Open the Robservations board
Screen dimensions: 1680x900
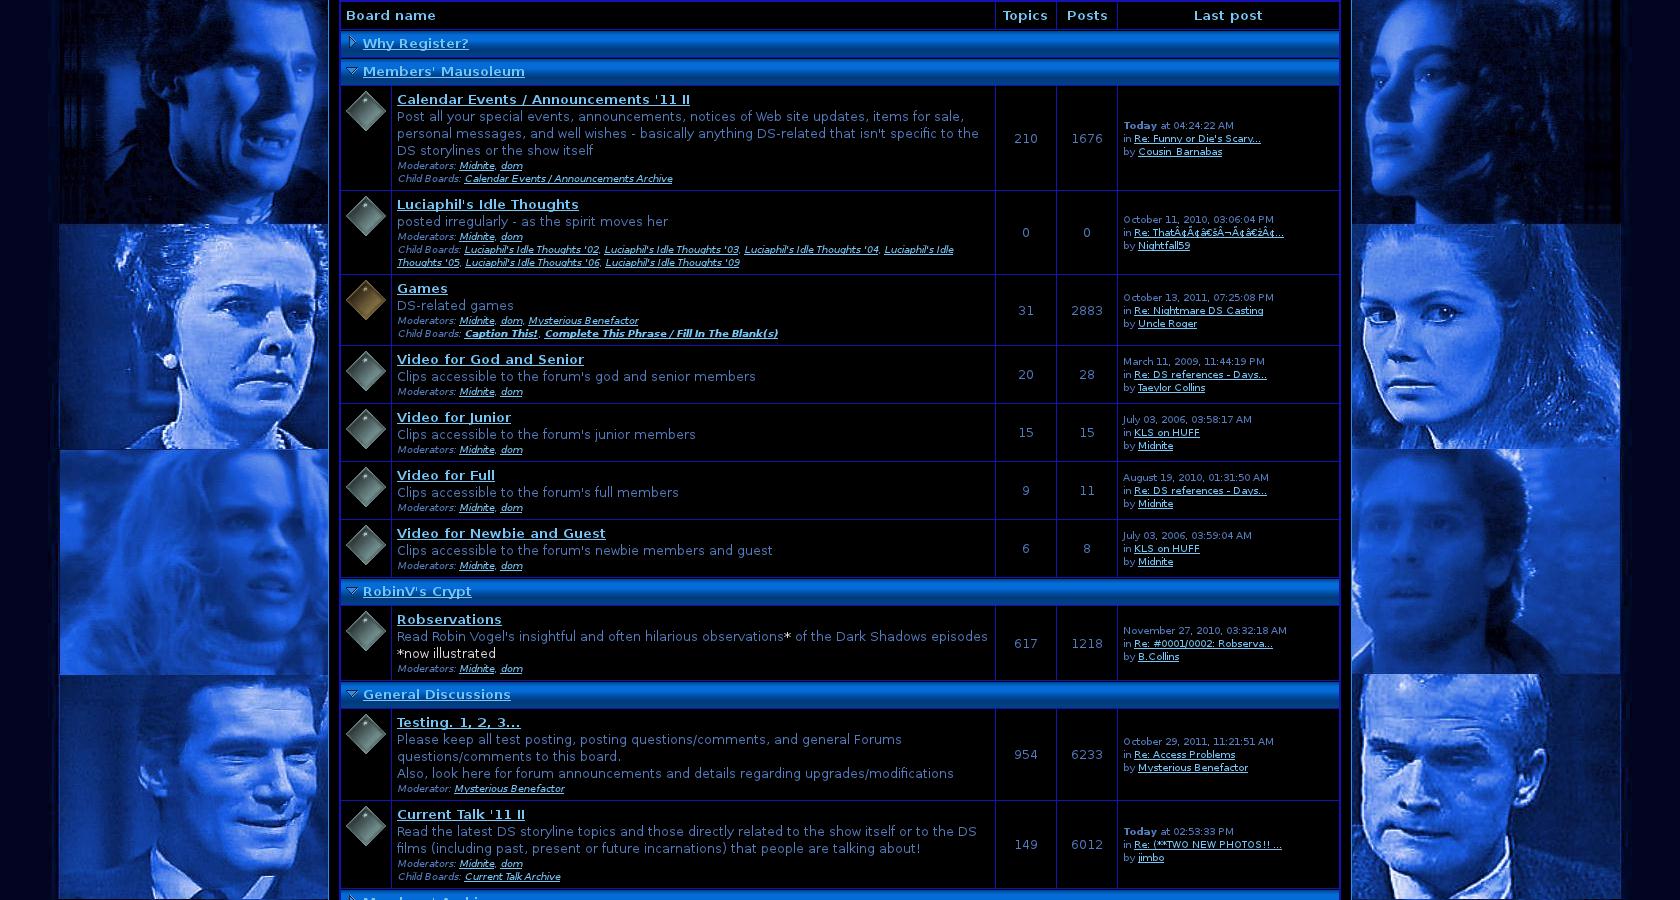tap(449, 620)
